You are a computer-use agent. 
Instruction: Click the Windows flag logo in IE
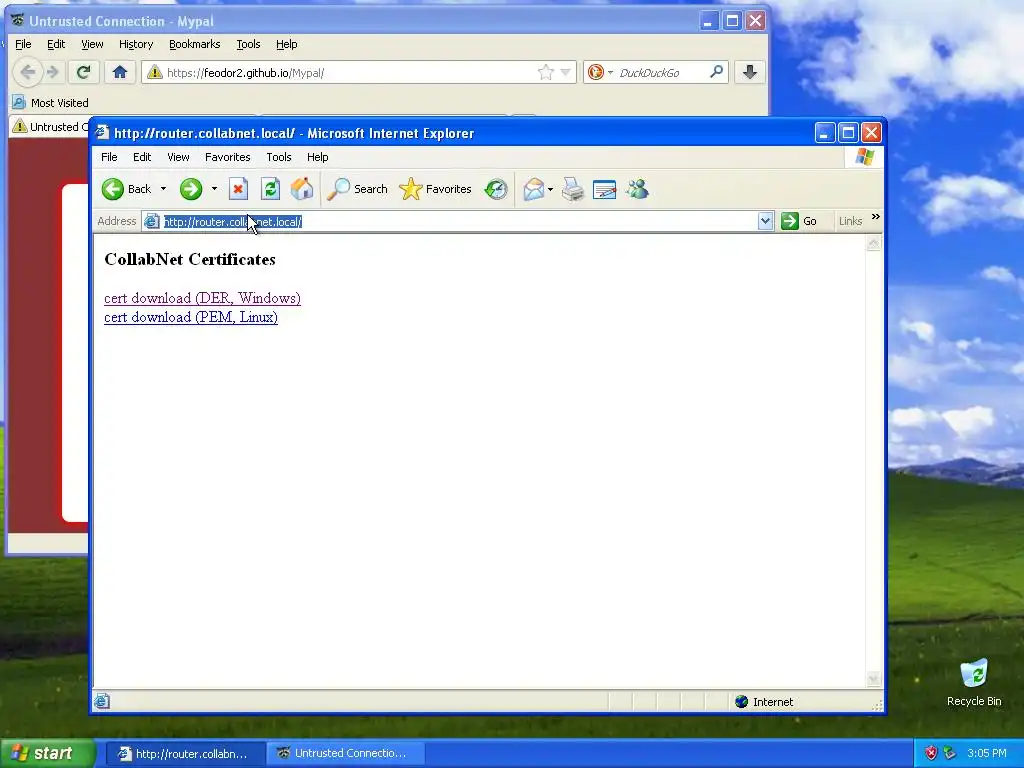click(x=864, y=157)
